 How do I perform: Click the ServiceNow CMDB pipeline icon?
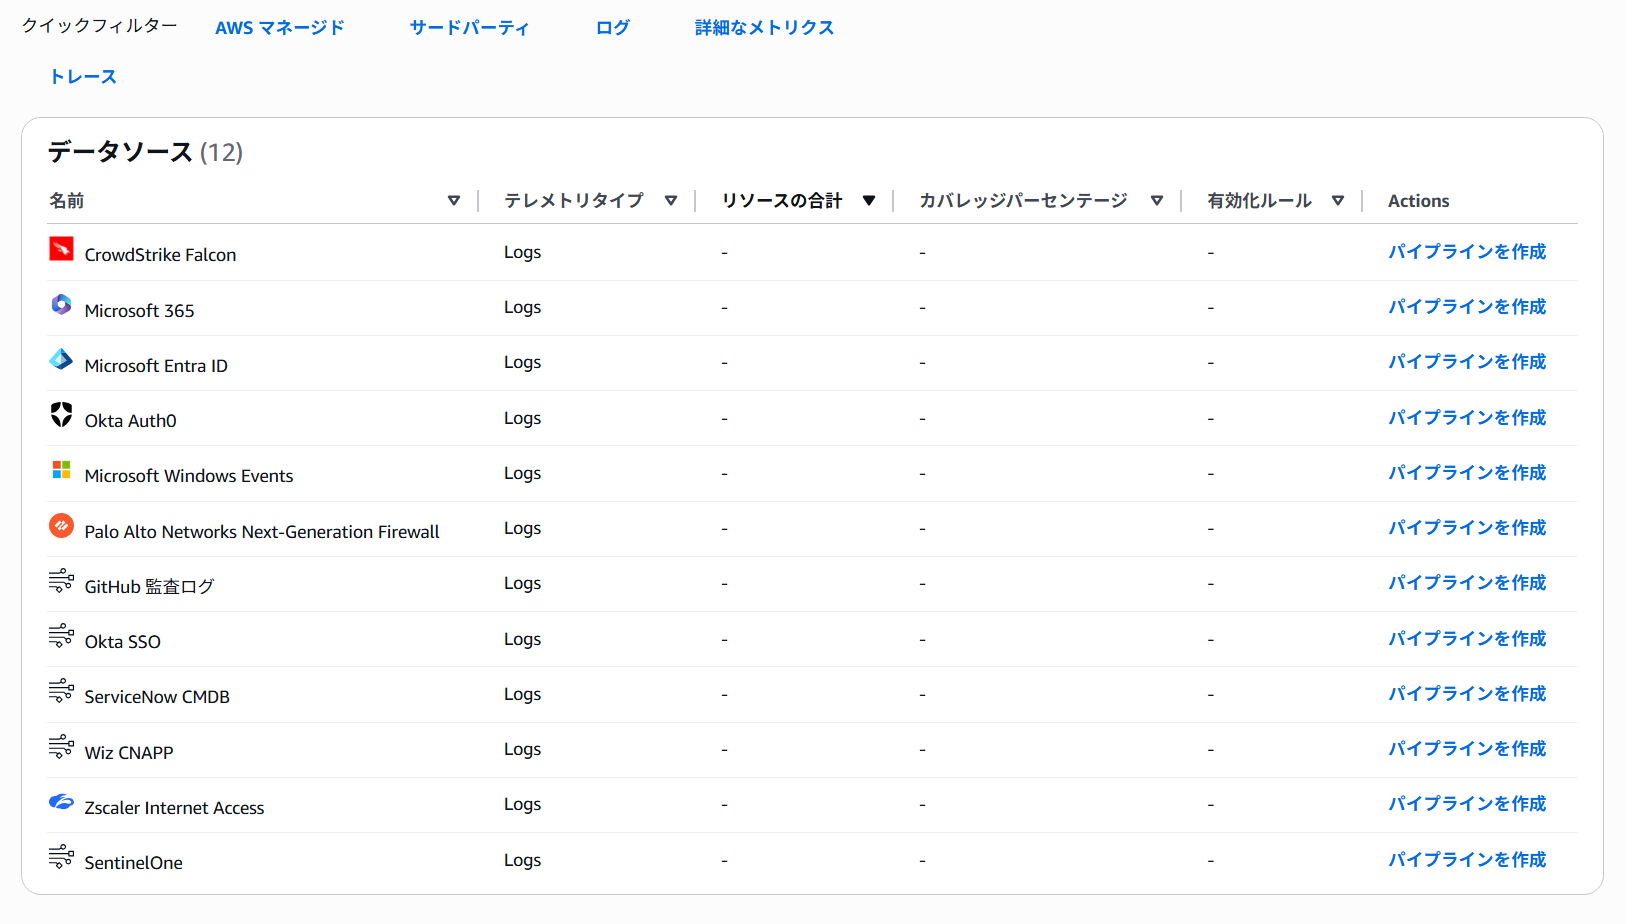tap(61, 690)
